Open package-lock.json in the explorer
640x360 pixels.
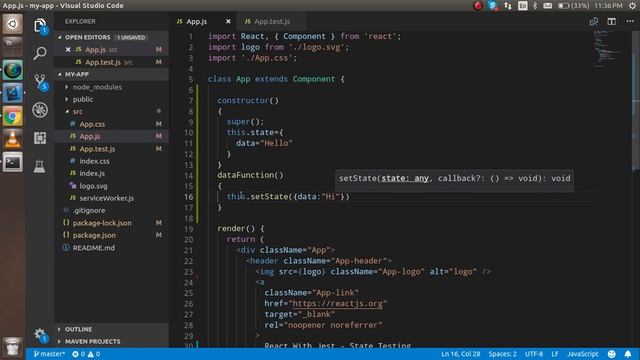(111, 223)
